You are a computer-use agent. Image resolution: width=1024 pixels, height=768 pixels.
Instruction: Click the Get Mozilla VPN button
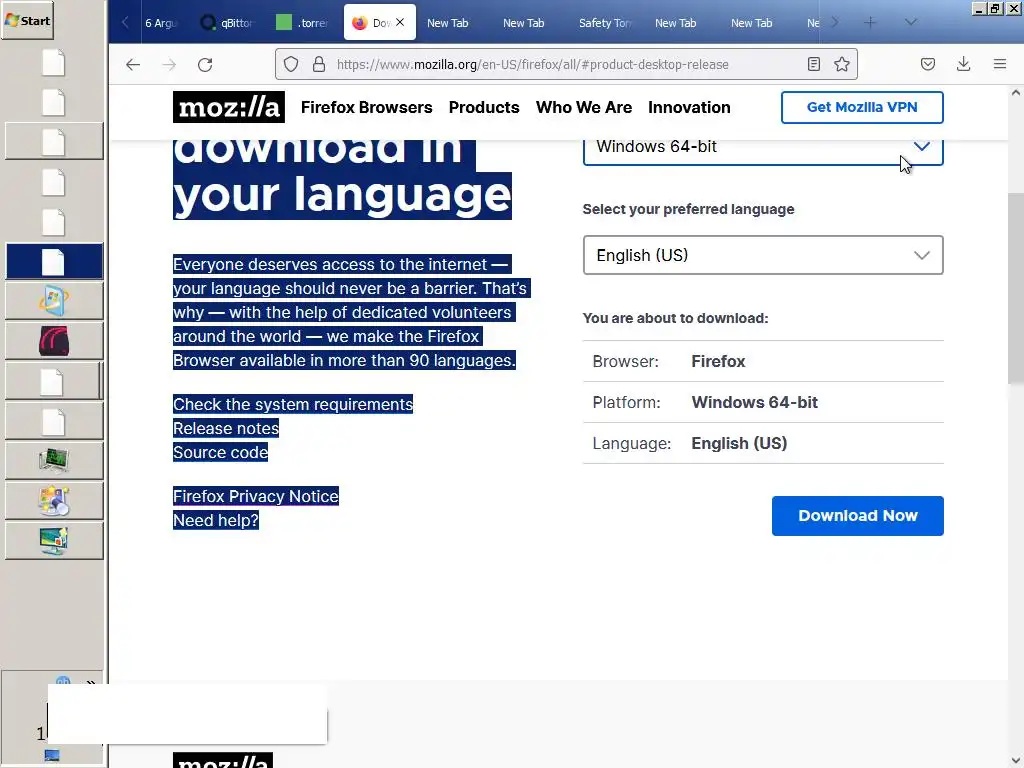862,107
